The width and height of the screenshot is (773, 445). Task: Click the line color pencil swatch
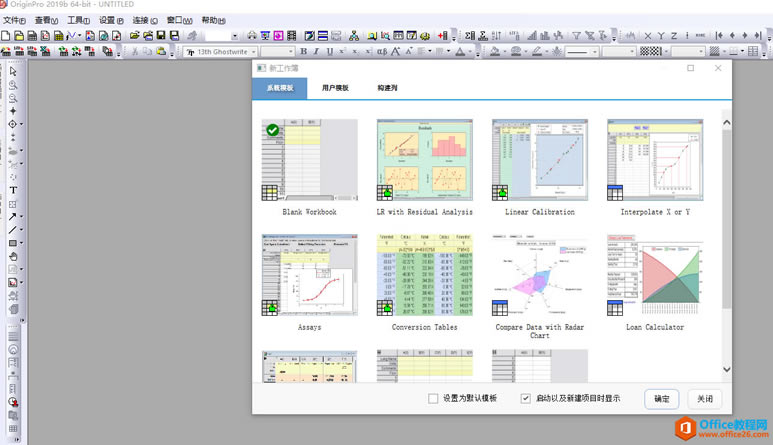click(537, 51)
